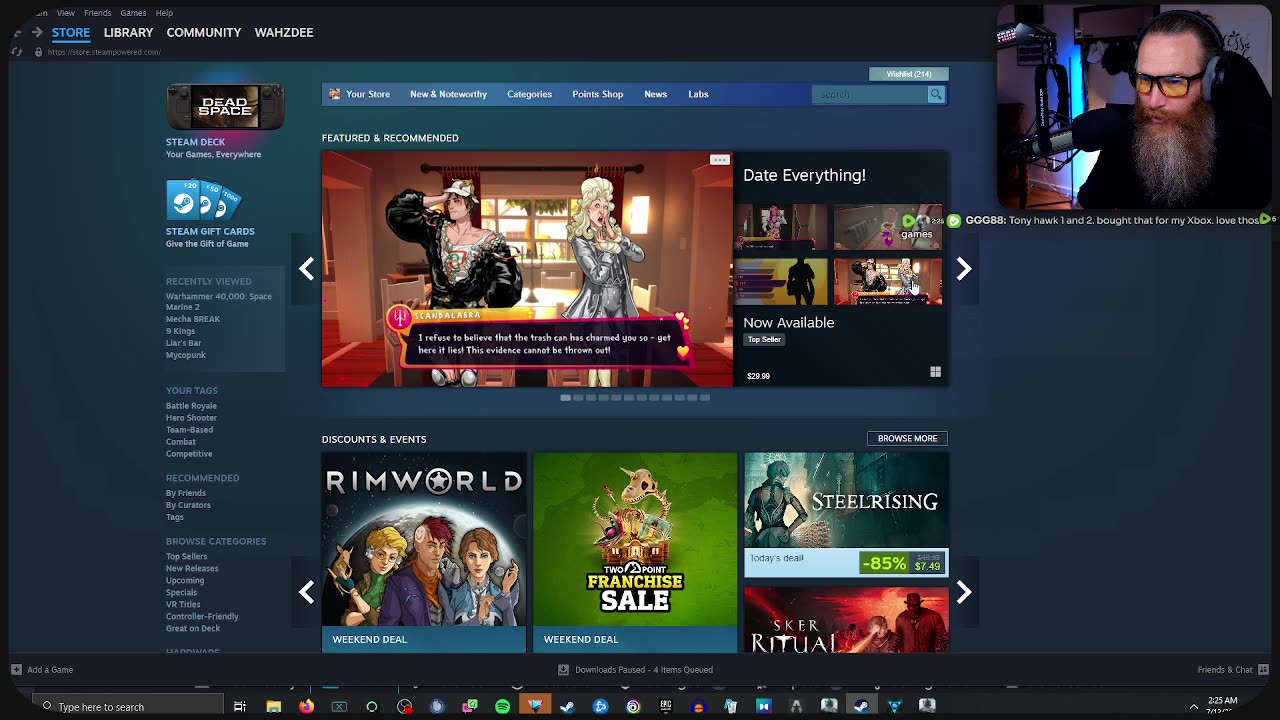Screen dimensions: 1280x720
Task: Click the forward navigation arrow
Action: click(37, 32)
